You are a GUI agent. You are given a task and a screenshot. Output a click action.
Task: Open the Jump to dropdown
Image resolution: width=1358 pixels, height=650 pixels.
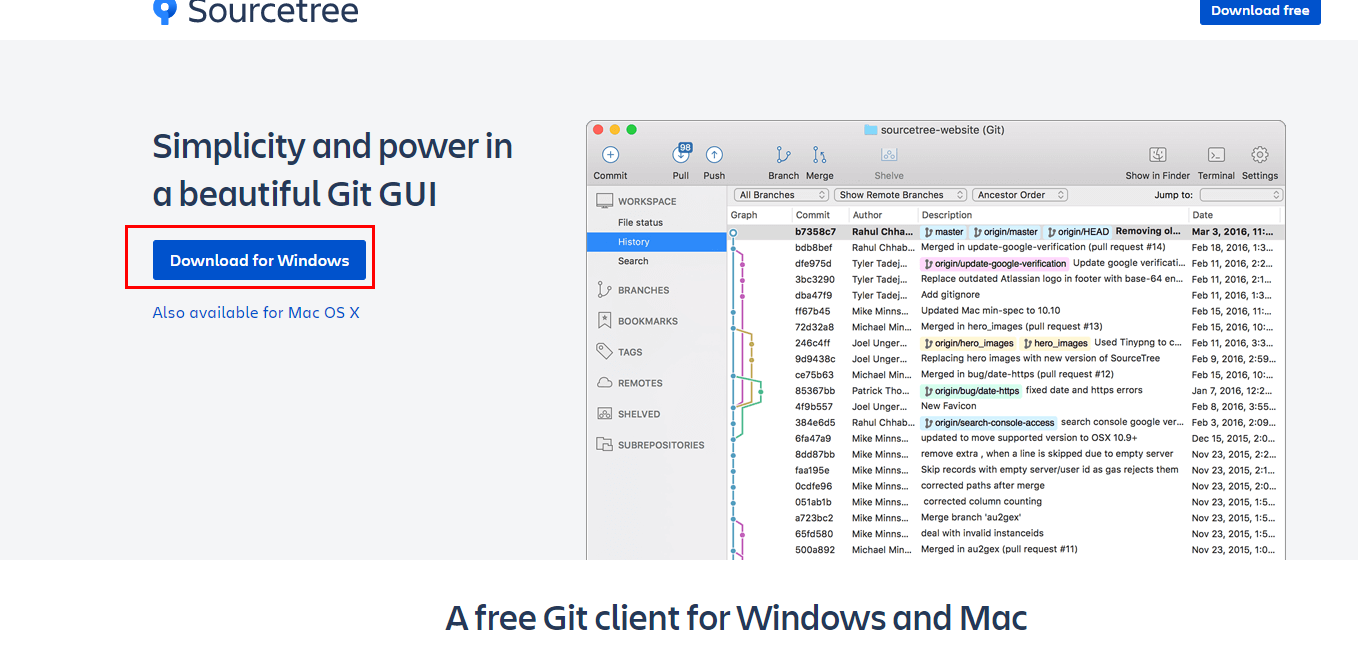[1241, 195]
